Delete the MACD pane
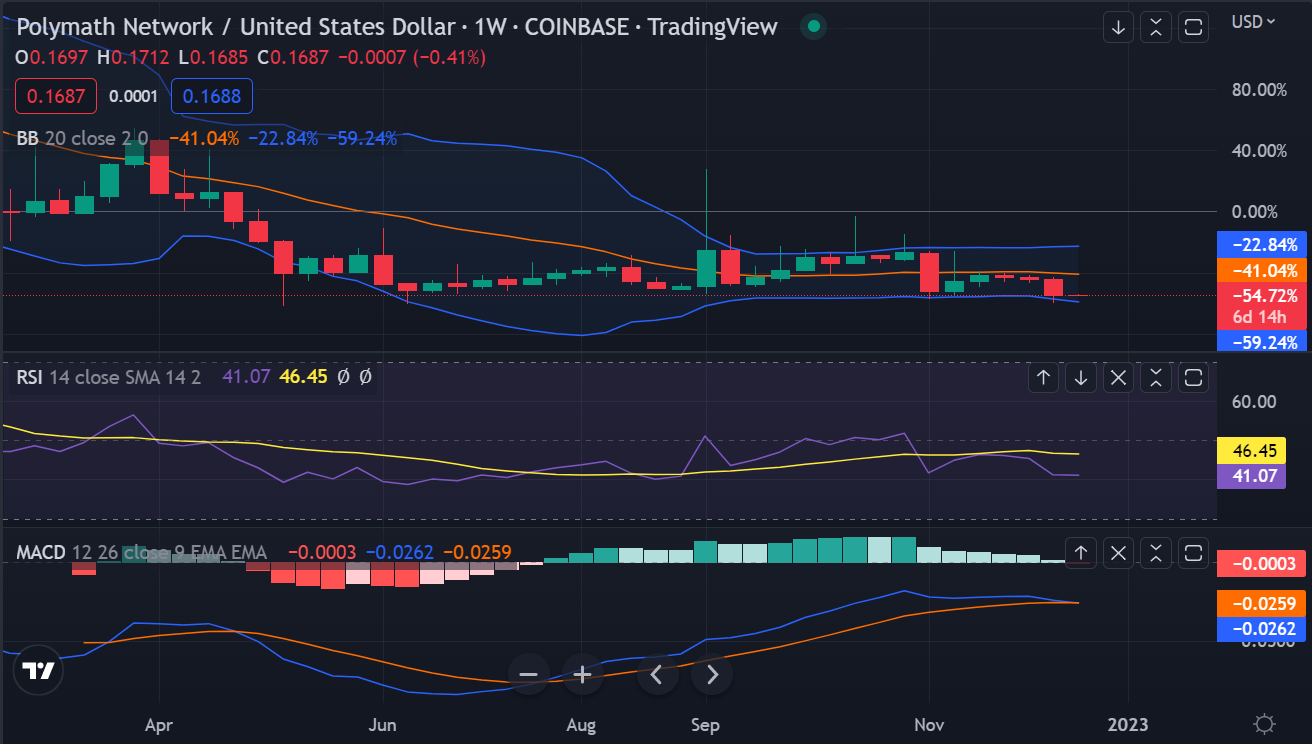Screen dimensions: 1312x744 (x=1118, y=552)
